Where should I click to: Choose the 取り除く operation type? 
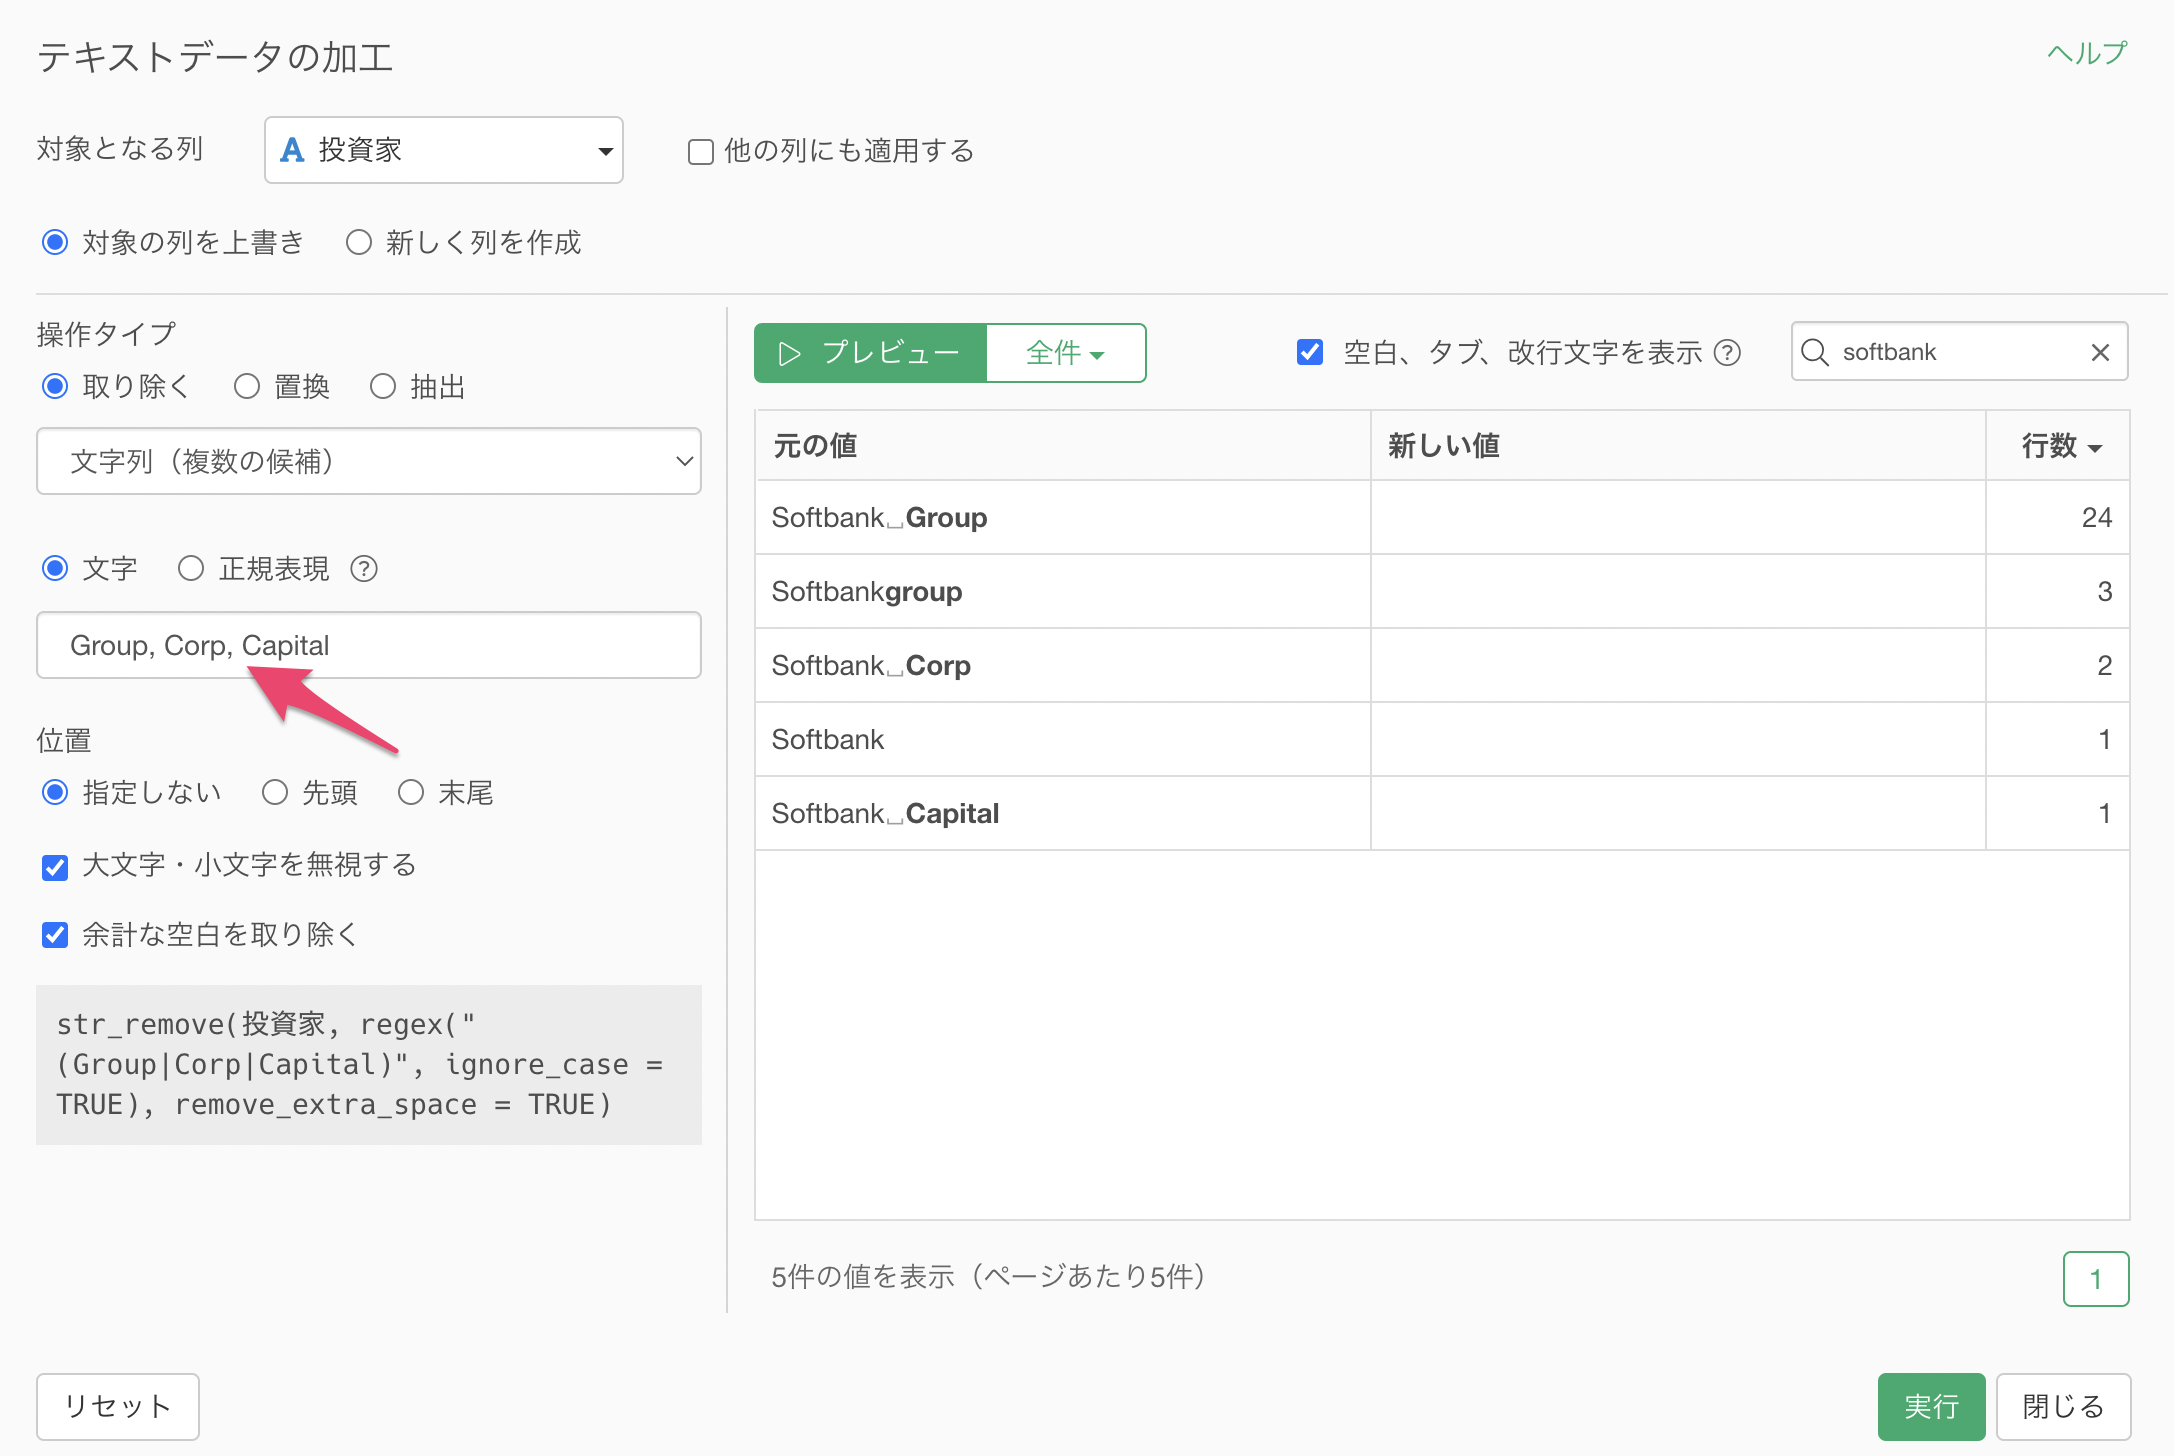click(x=55, y=387)
